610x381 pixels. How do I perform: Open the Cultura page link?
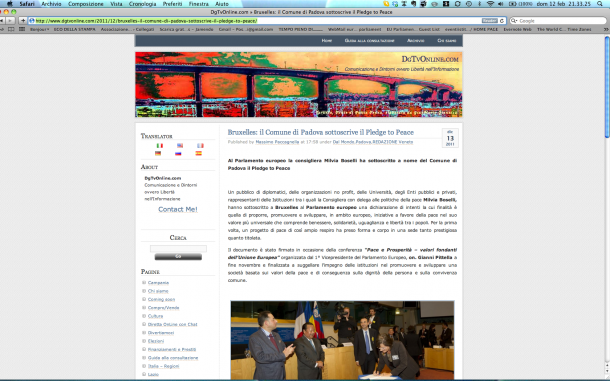tap(155, 316)
